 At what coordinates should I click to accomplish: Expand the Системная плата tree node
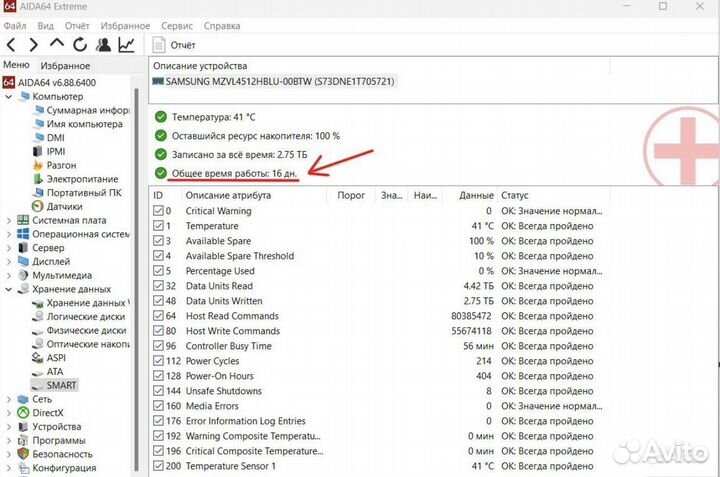(x=9, y=220)
